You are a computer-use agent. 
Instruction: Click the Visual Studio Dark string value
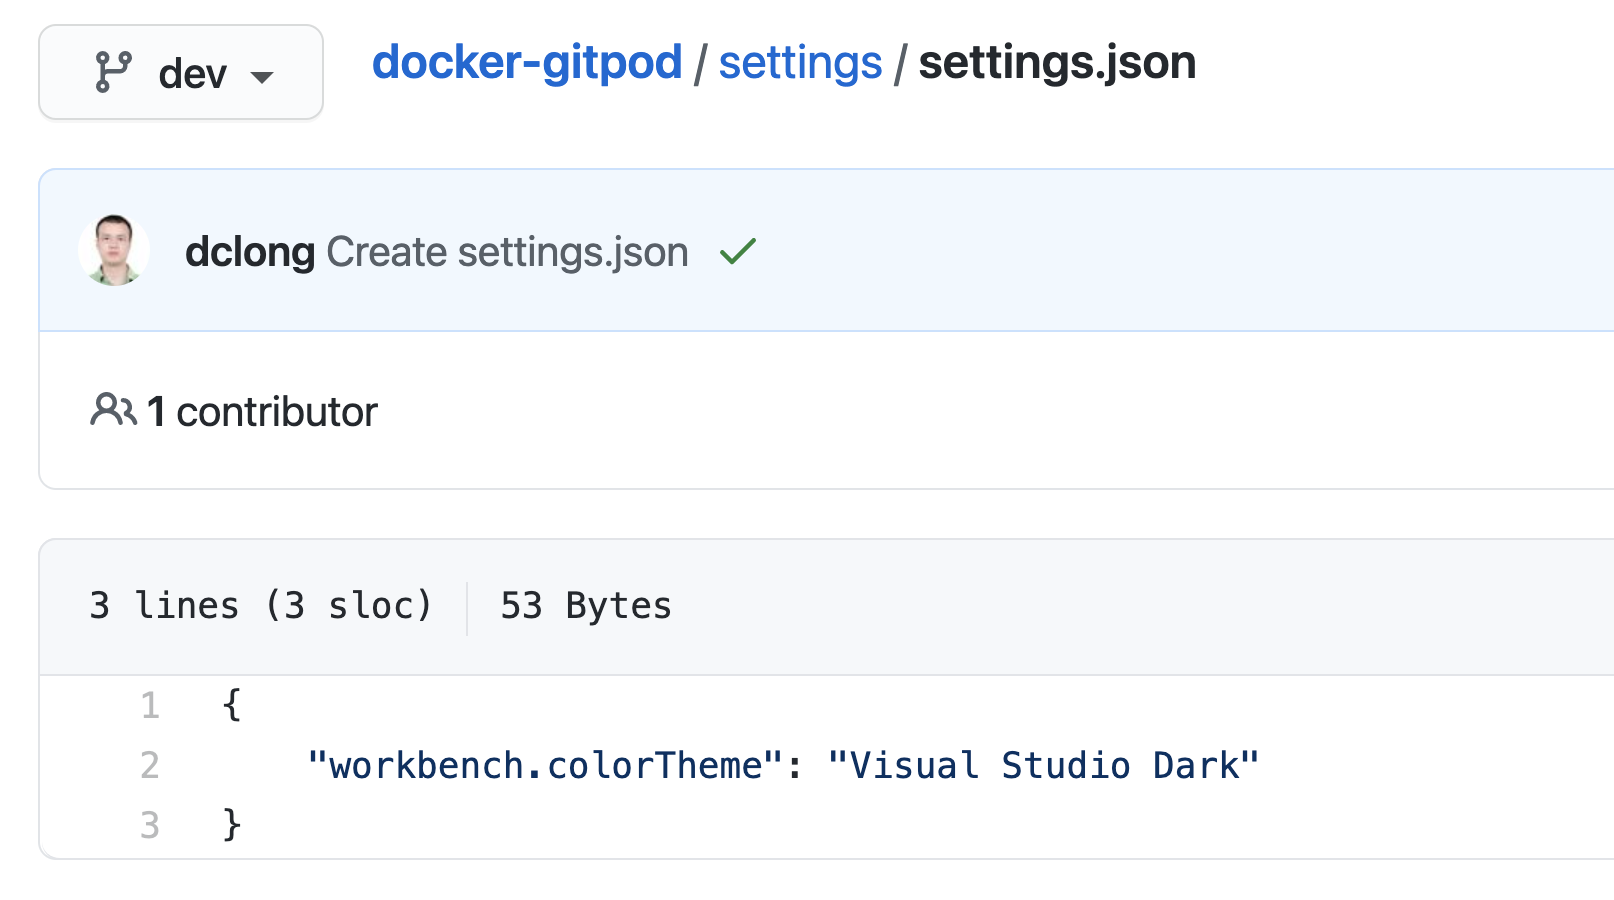[x=1043, y=766]
